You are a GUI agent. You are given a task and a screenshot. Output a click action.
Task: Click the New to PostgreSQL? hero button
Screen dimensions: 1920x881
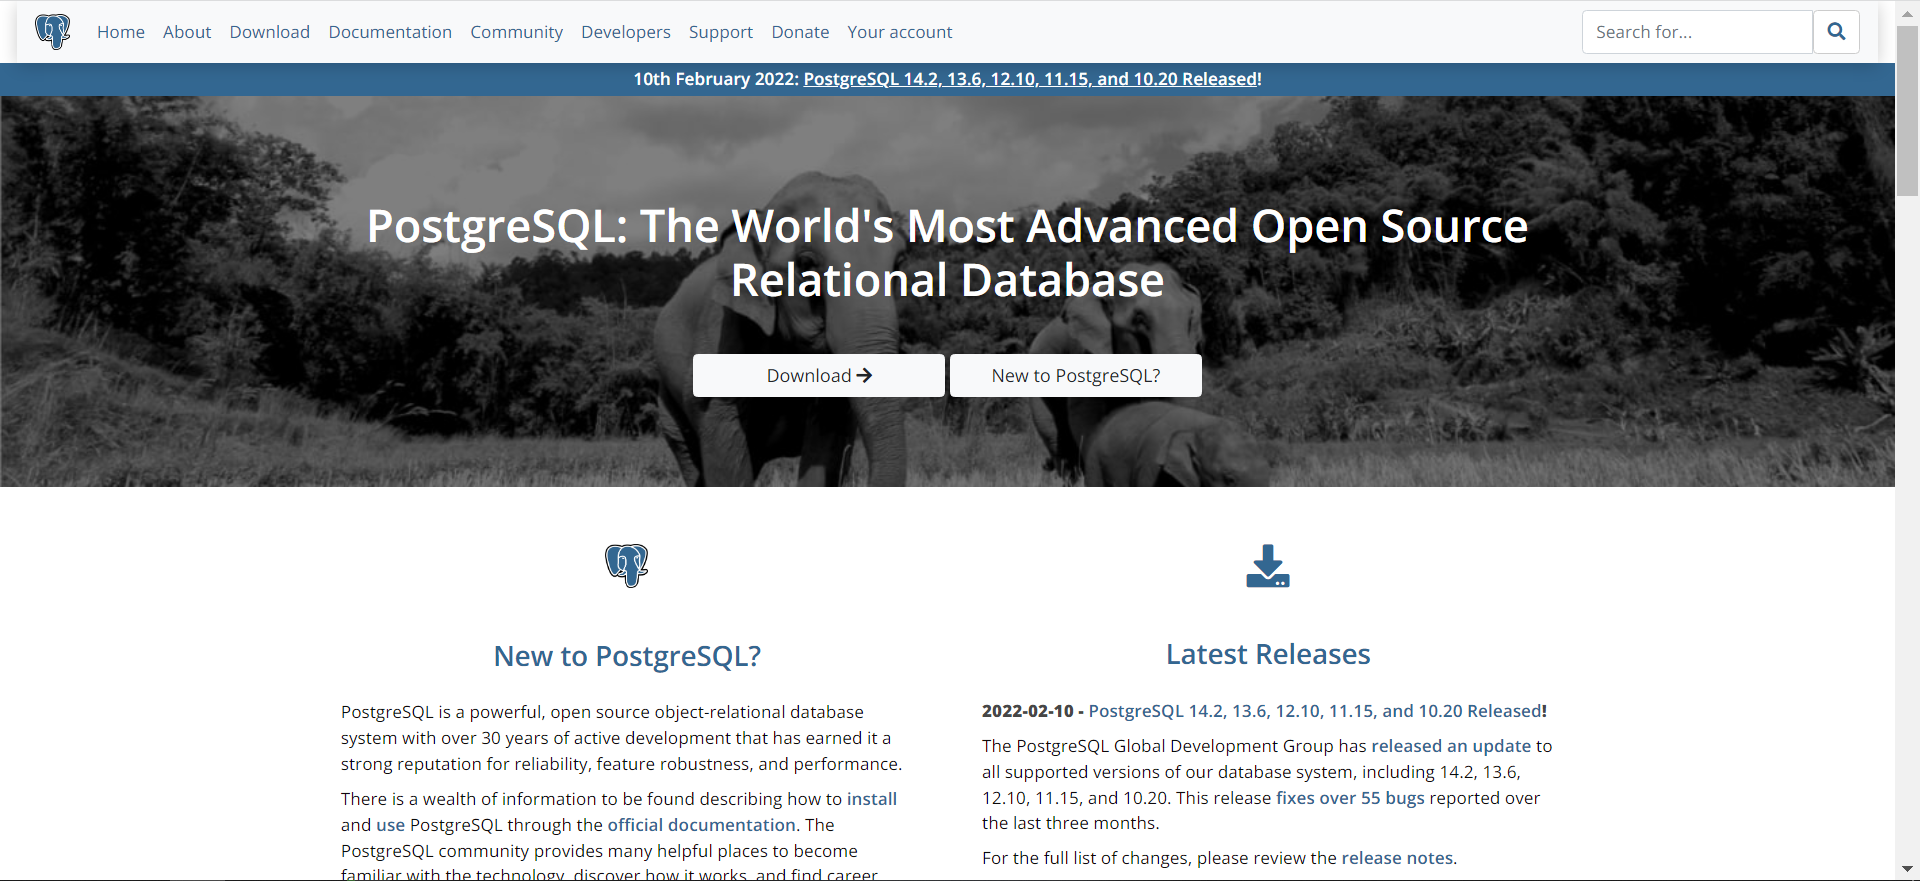1076,376
